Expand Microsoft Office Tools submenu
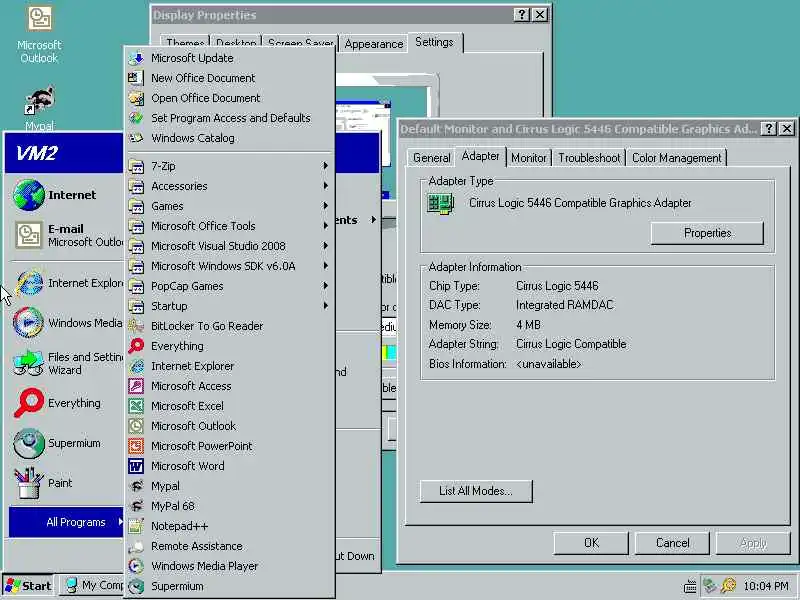The width and height of the screenshot is (800, 600). (x=230, y=226)
